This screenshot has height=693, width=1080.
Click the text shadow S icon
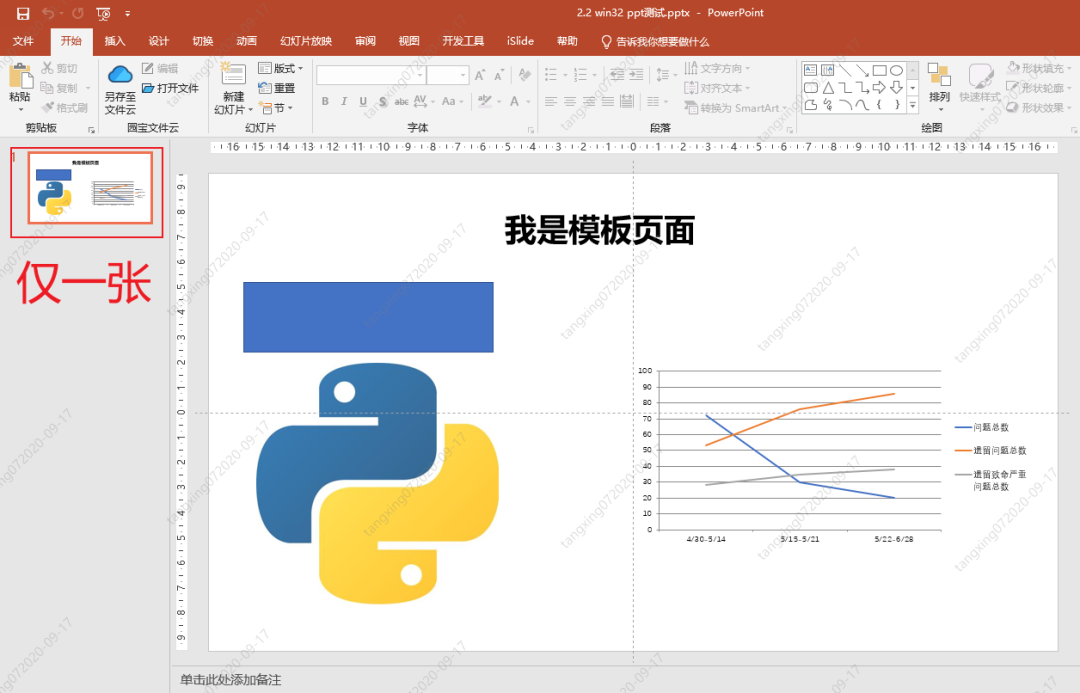[383, 101]
